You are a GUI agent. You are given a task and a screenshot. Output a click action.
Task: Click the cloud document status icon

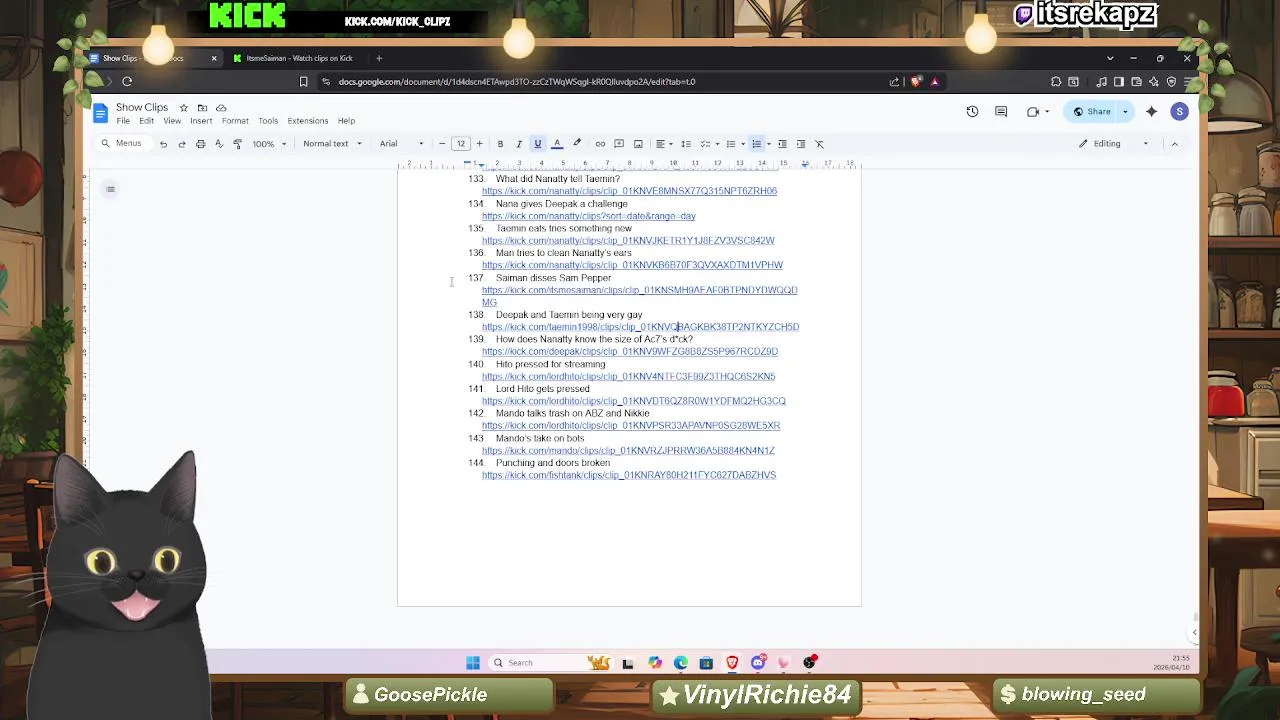coord(221,108)
